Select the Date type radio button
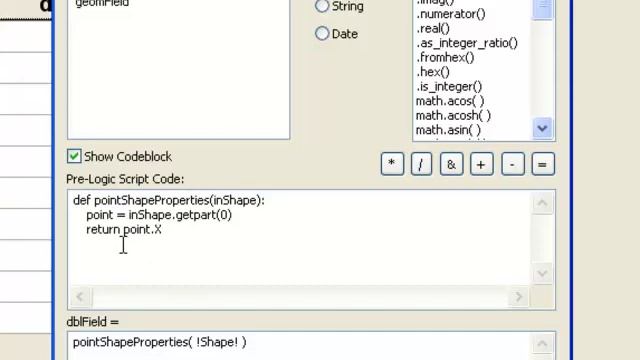640x360 pixels. point(322,33)
